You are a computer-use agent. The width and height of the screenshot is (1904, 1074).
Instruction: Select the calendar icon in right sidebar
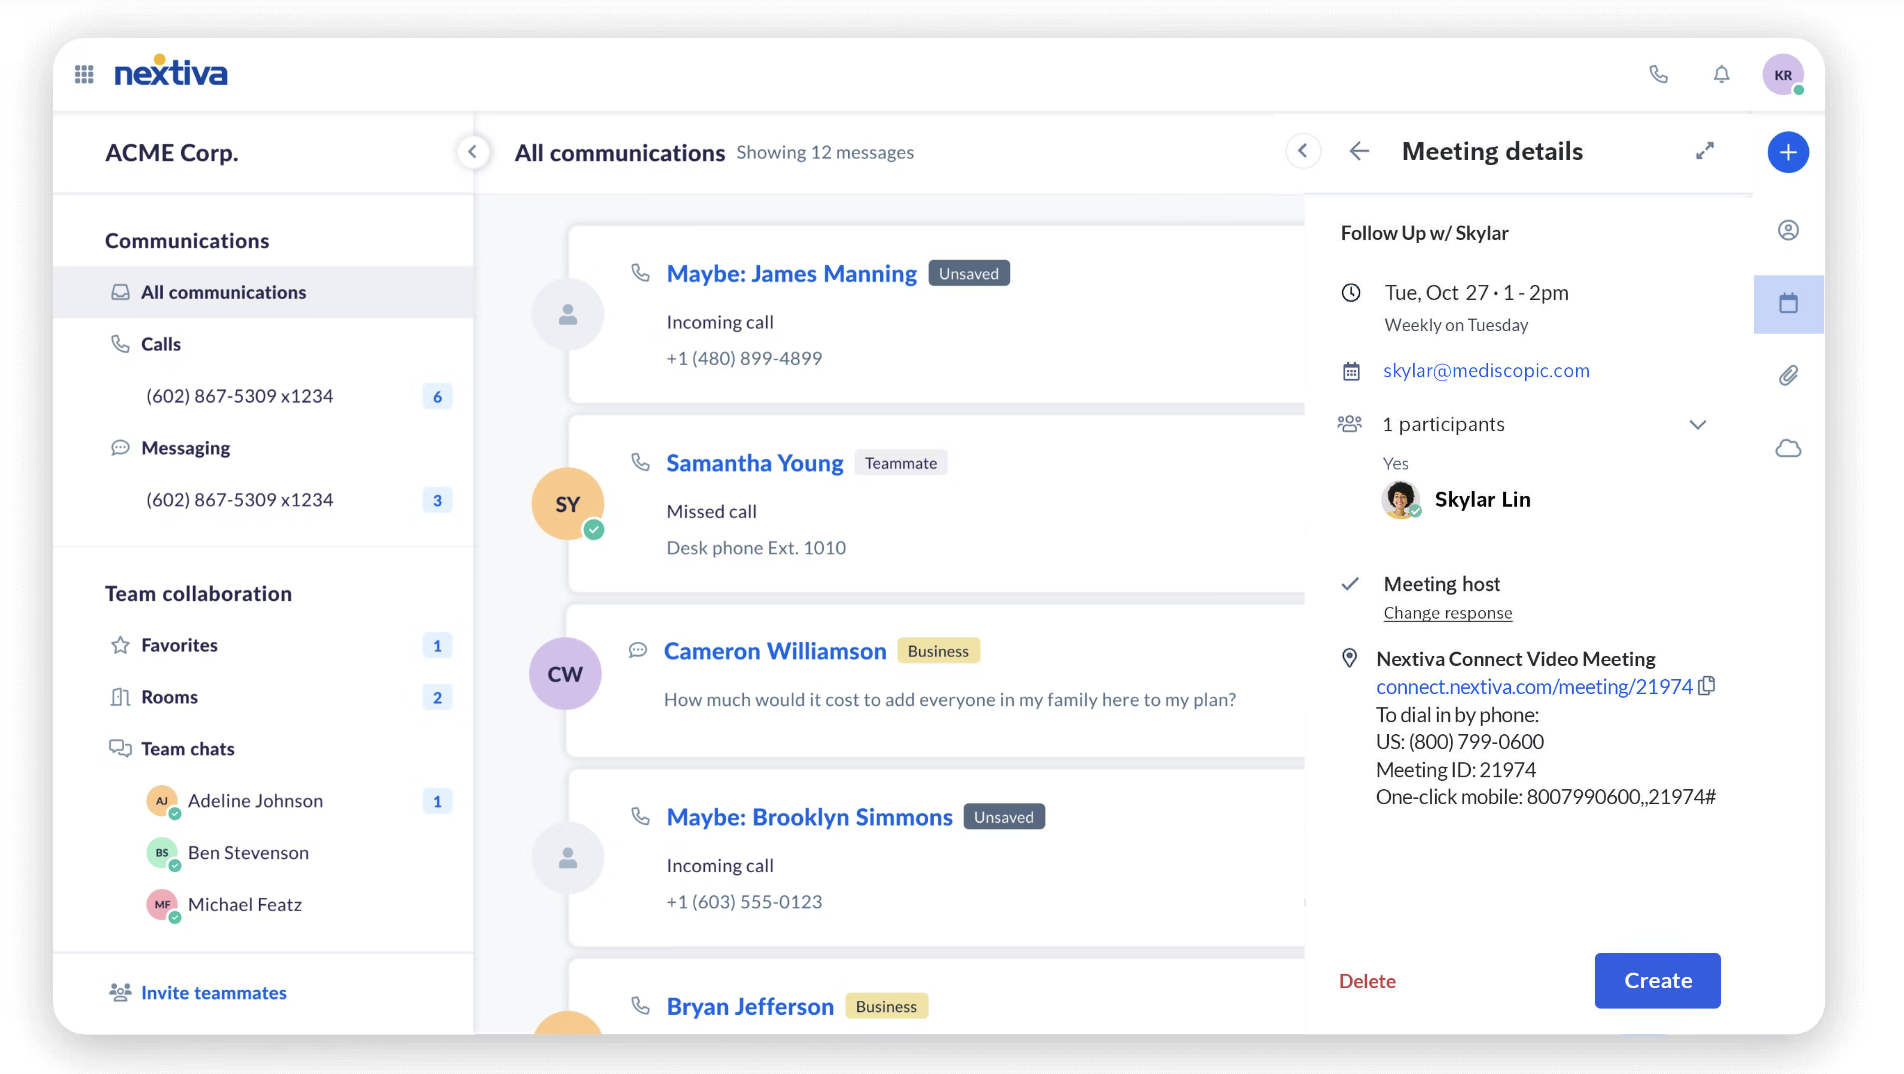click(1788, 304)
